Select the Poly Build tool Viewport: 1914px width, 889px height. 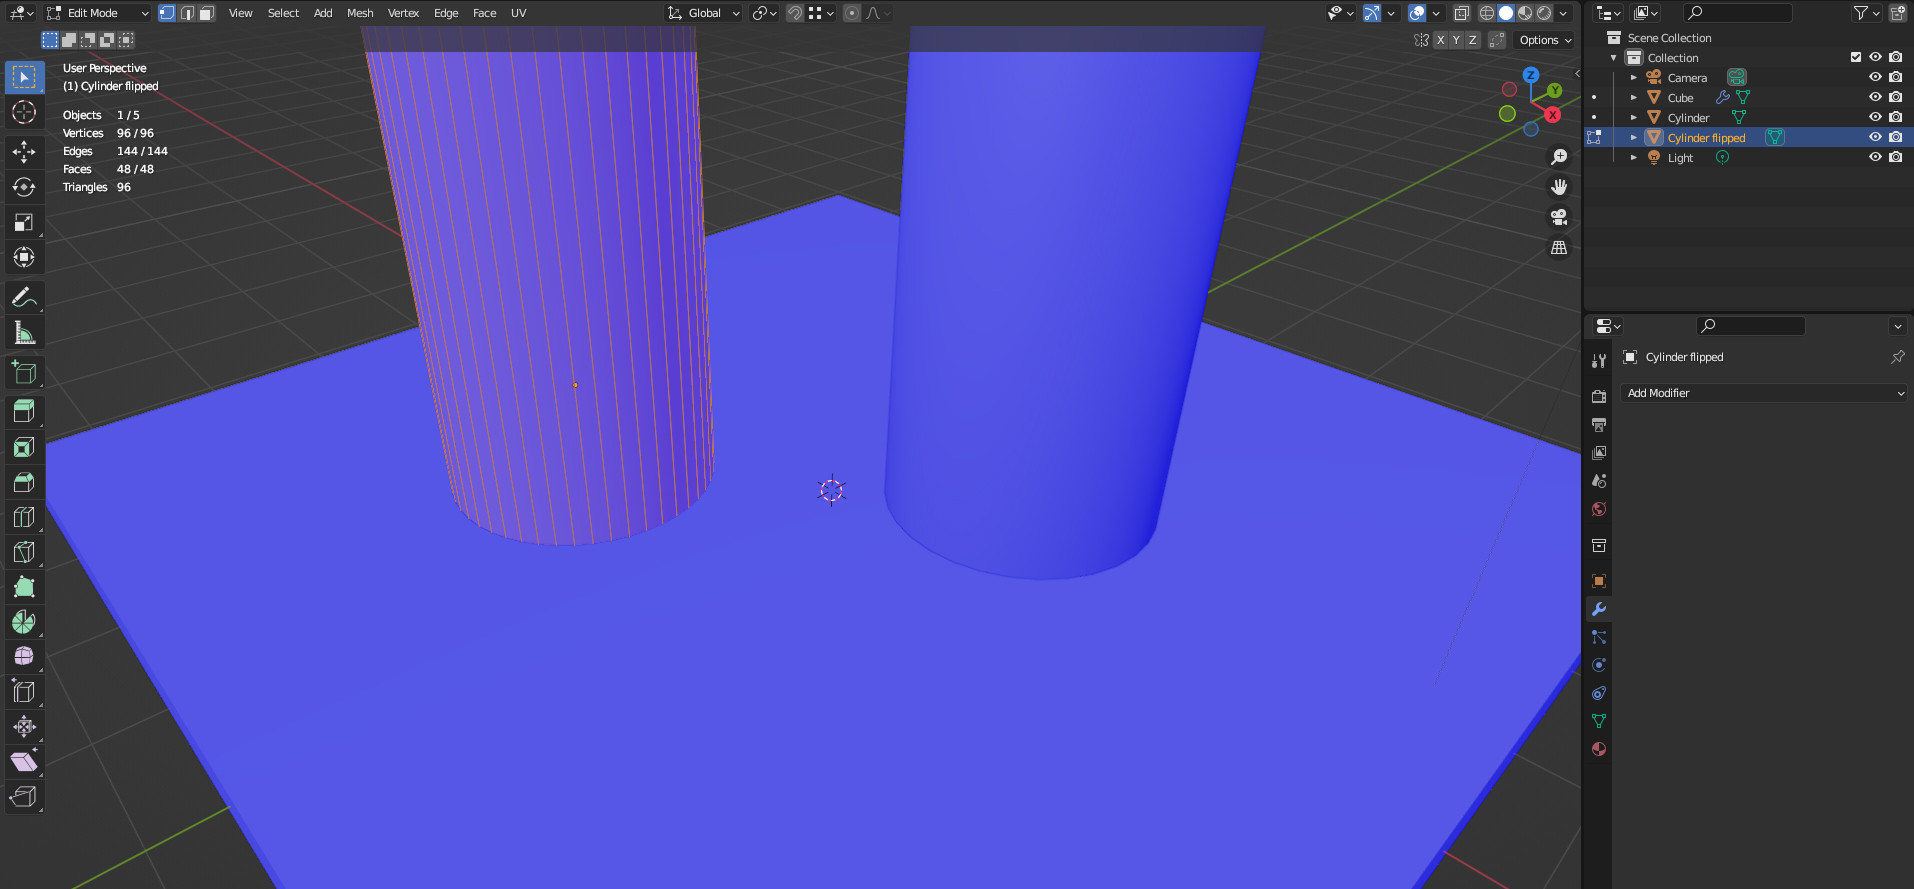pos(24,587)
